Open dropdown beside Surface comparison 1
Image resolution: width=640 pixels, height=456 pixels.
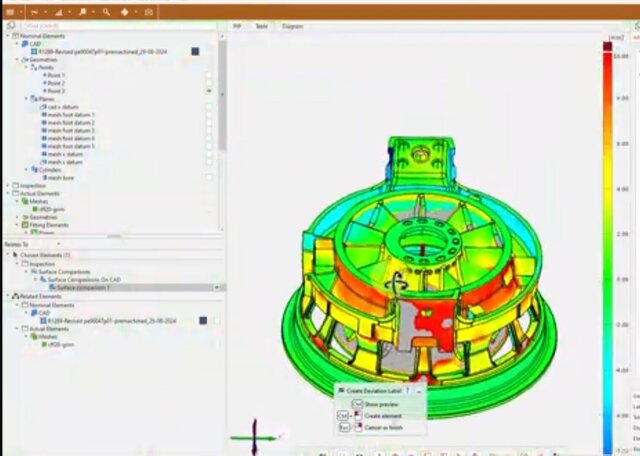tap(217, 287)
